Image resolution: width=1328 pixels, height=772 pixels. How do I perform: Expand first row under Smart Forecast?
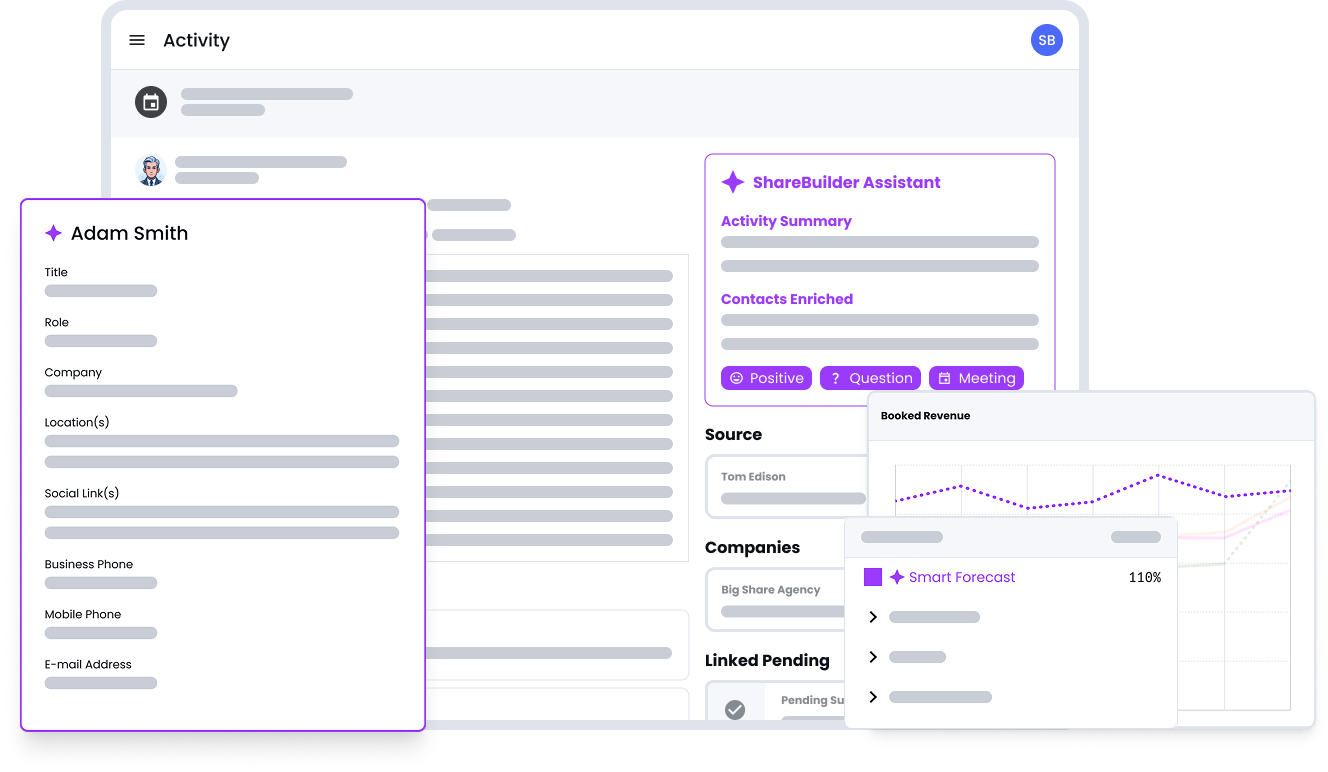pos(873,617)
